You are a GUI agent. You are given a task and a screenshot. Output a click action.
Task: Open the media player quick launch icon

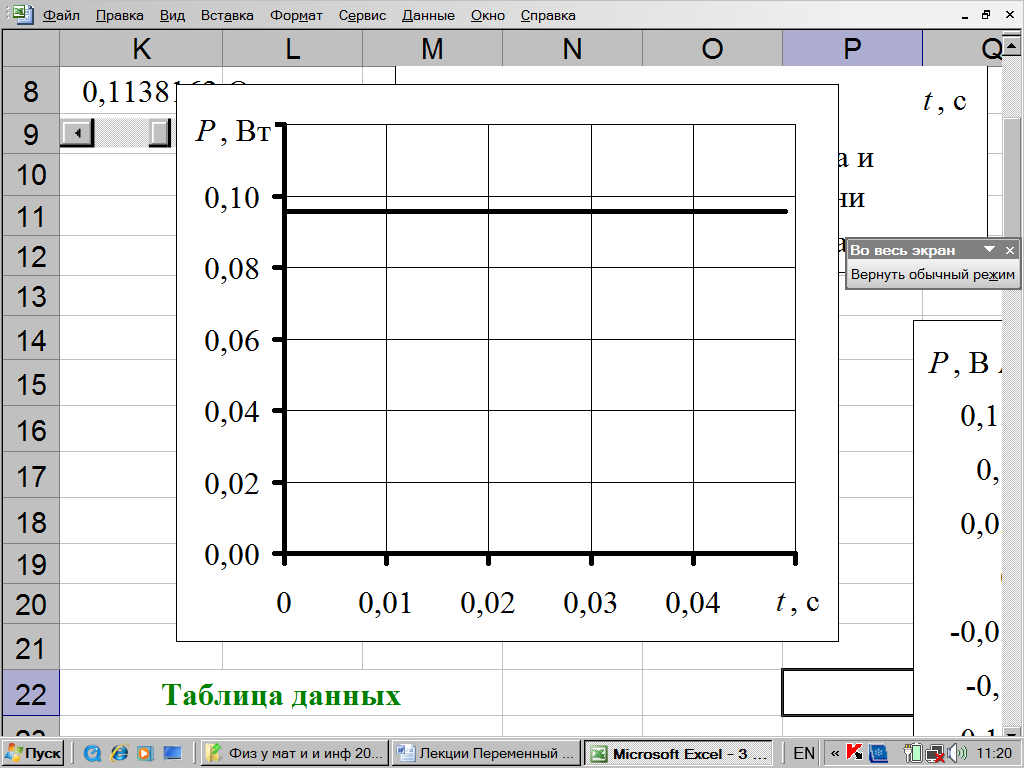145,754
